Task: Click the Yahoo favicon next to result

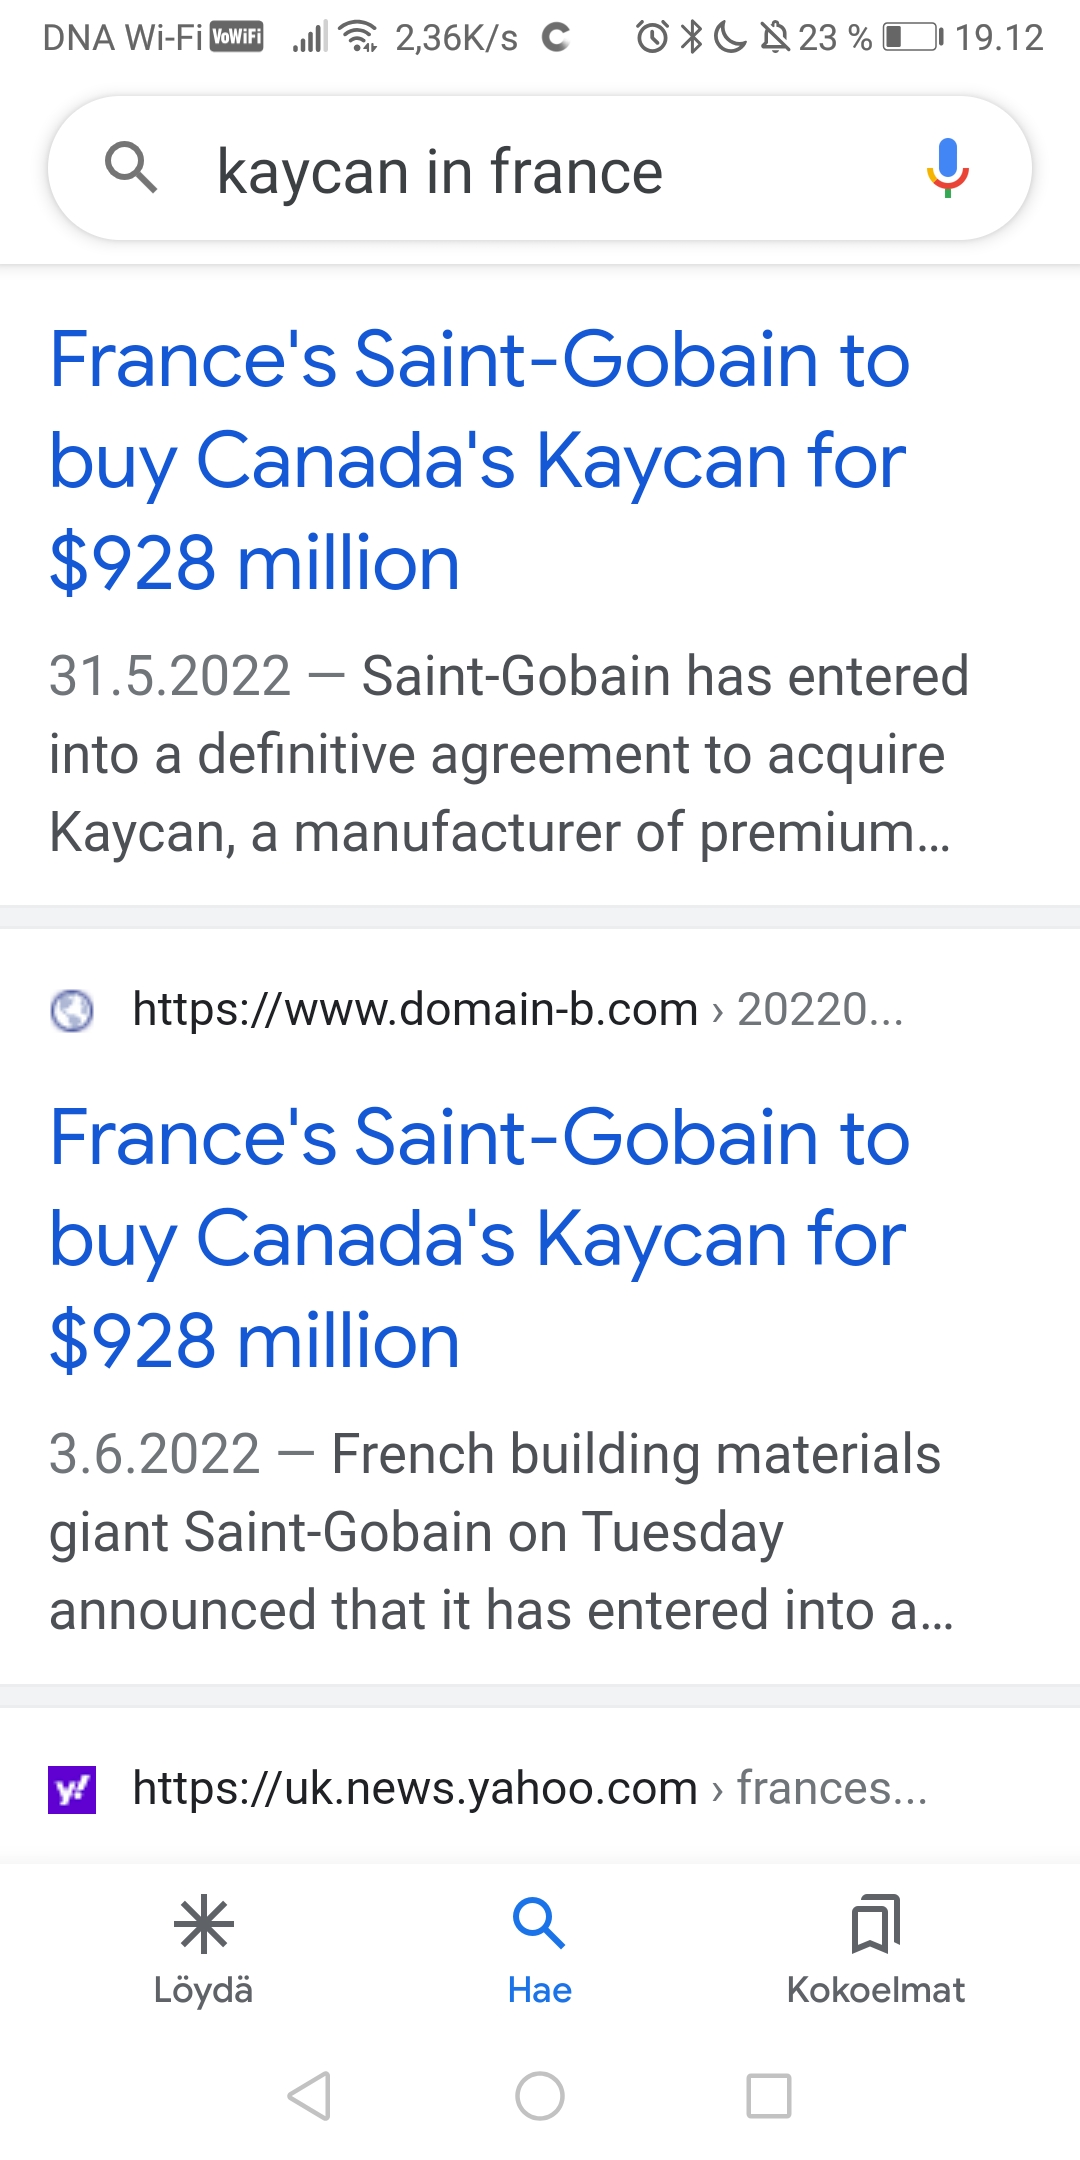Action: pyautogui.click(x=72, y=1789)
